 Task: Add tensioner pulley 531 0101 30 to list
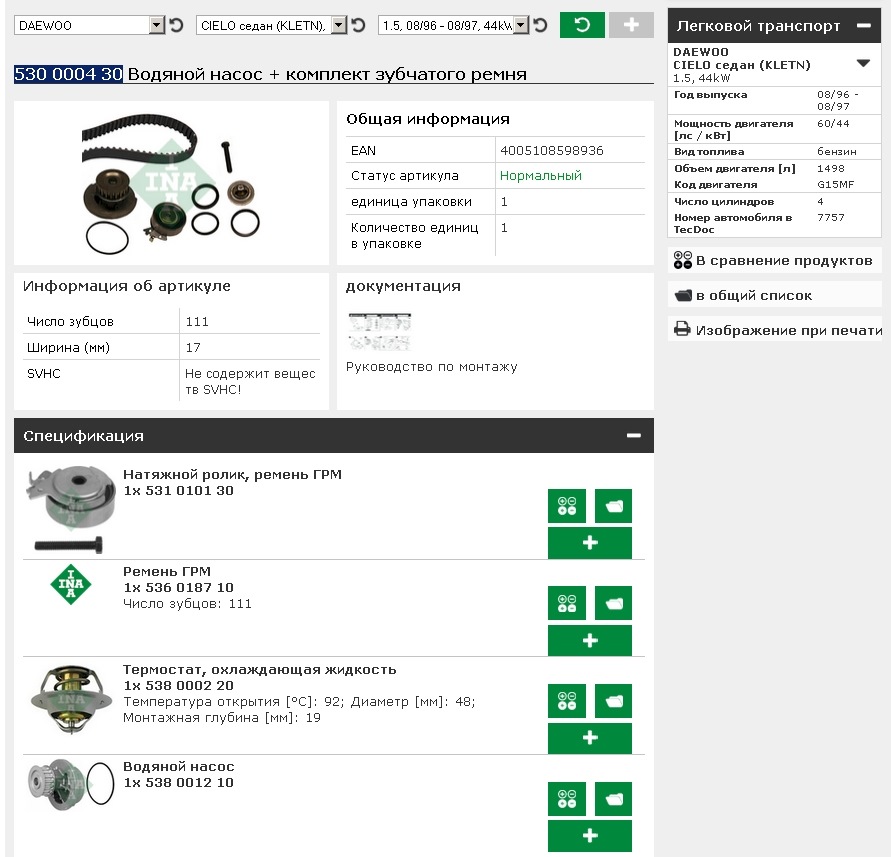pos(613,506)
